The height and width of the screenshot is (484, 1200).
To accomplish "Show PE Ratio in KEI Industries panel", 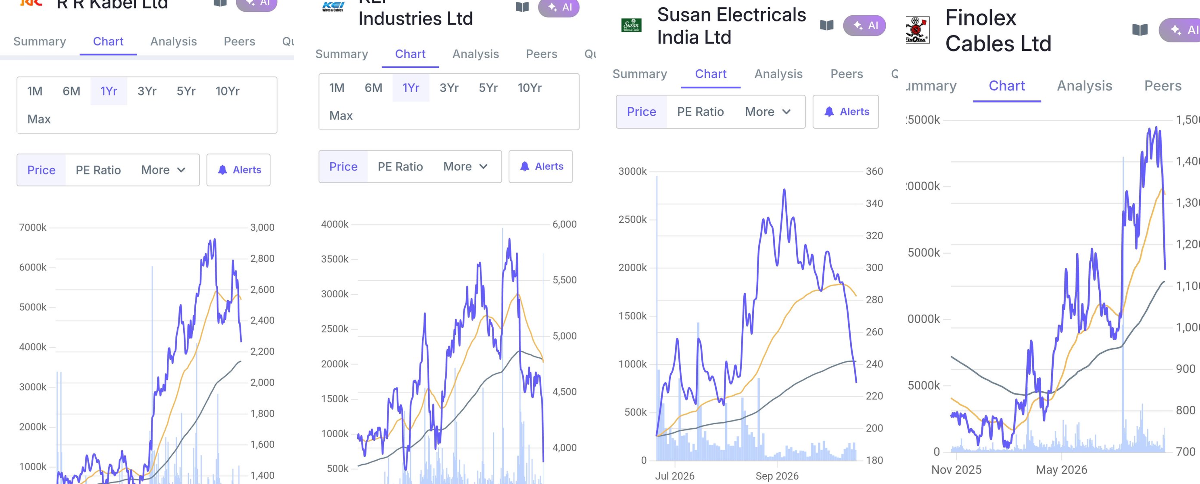I will 400,166.
